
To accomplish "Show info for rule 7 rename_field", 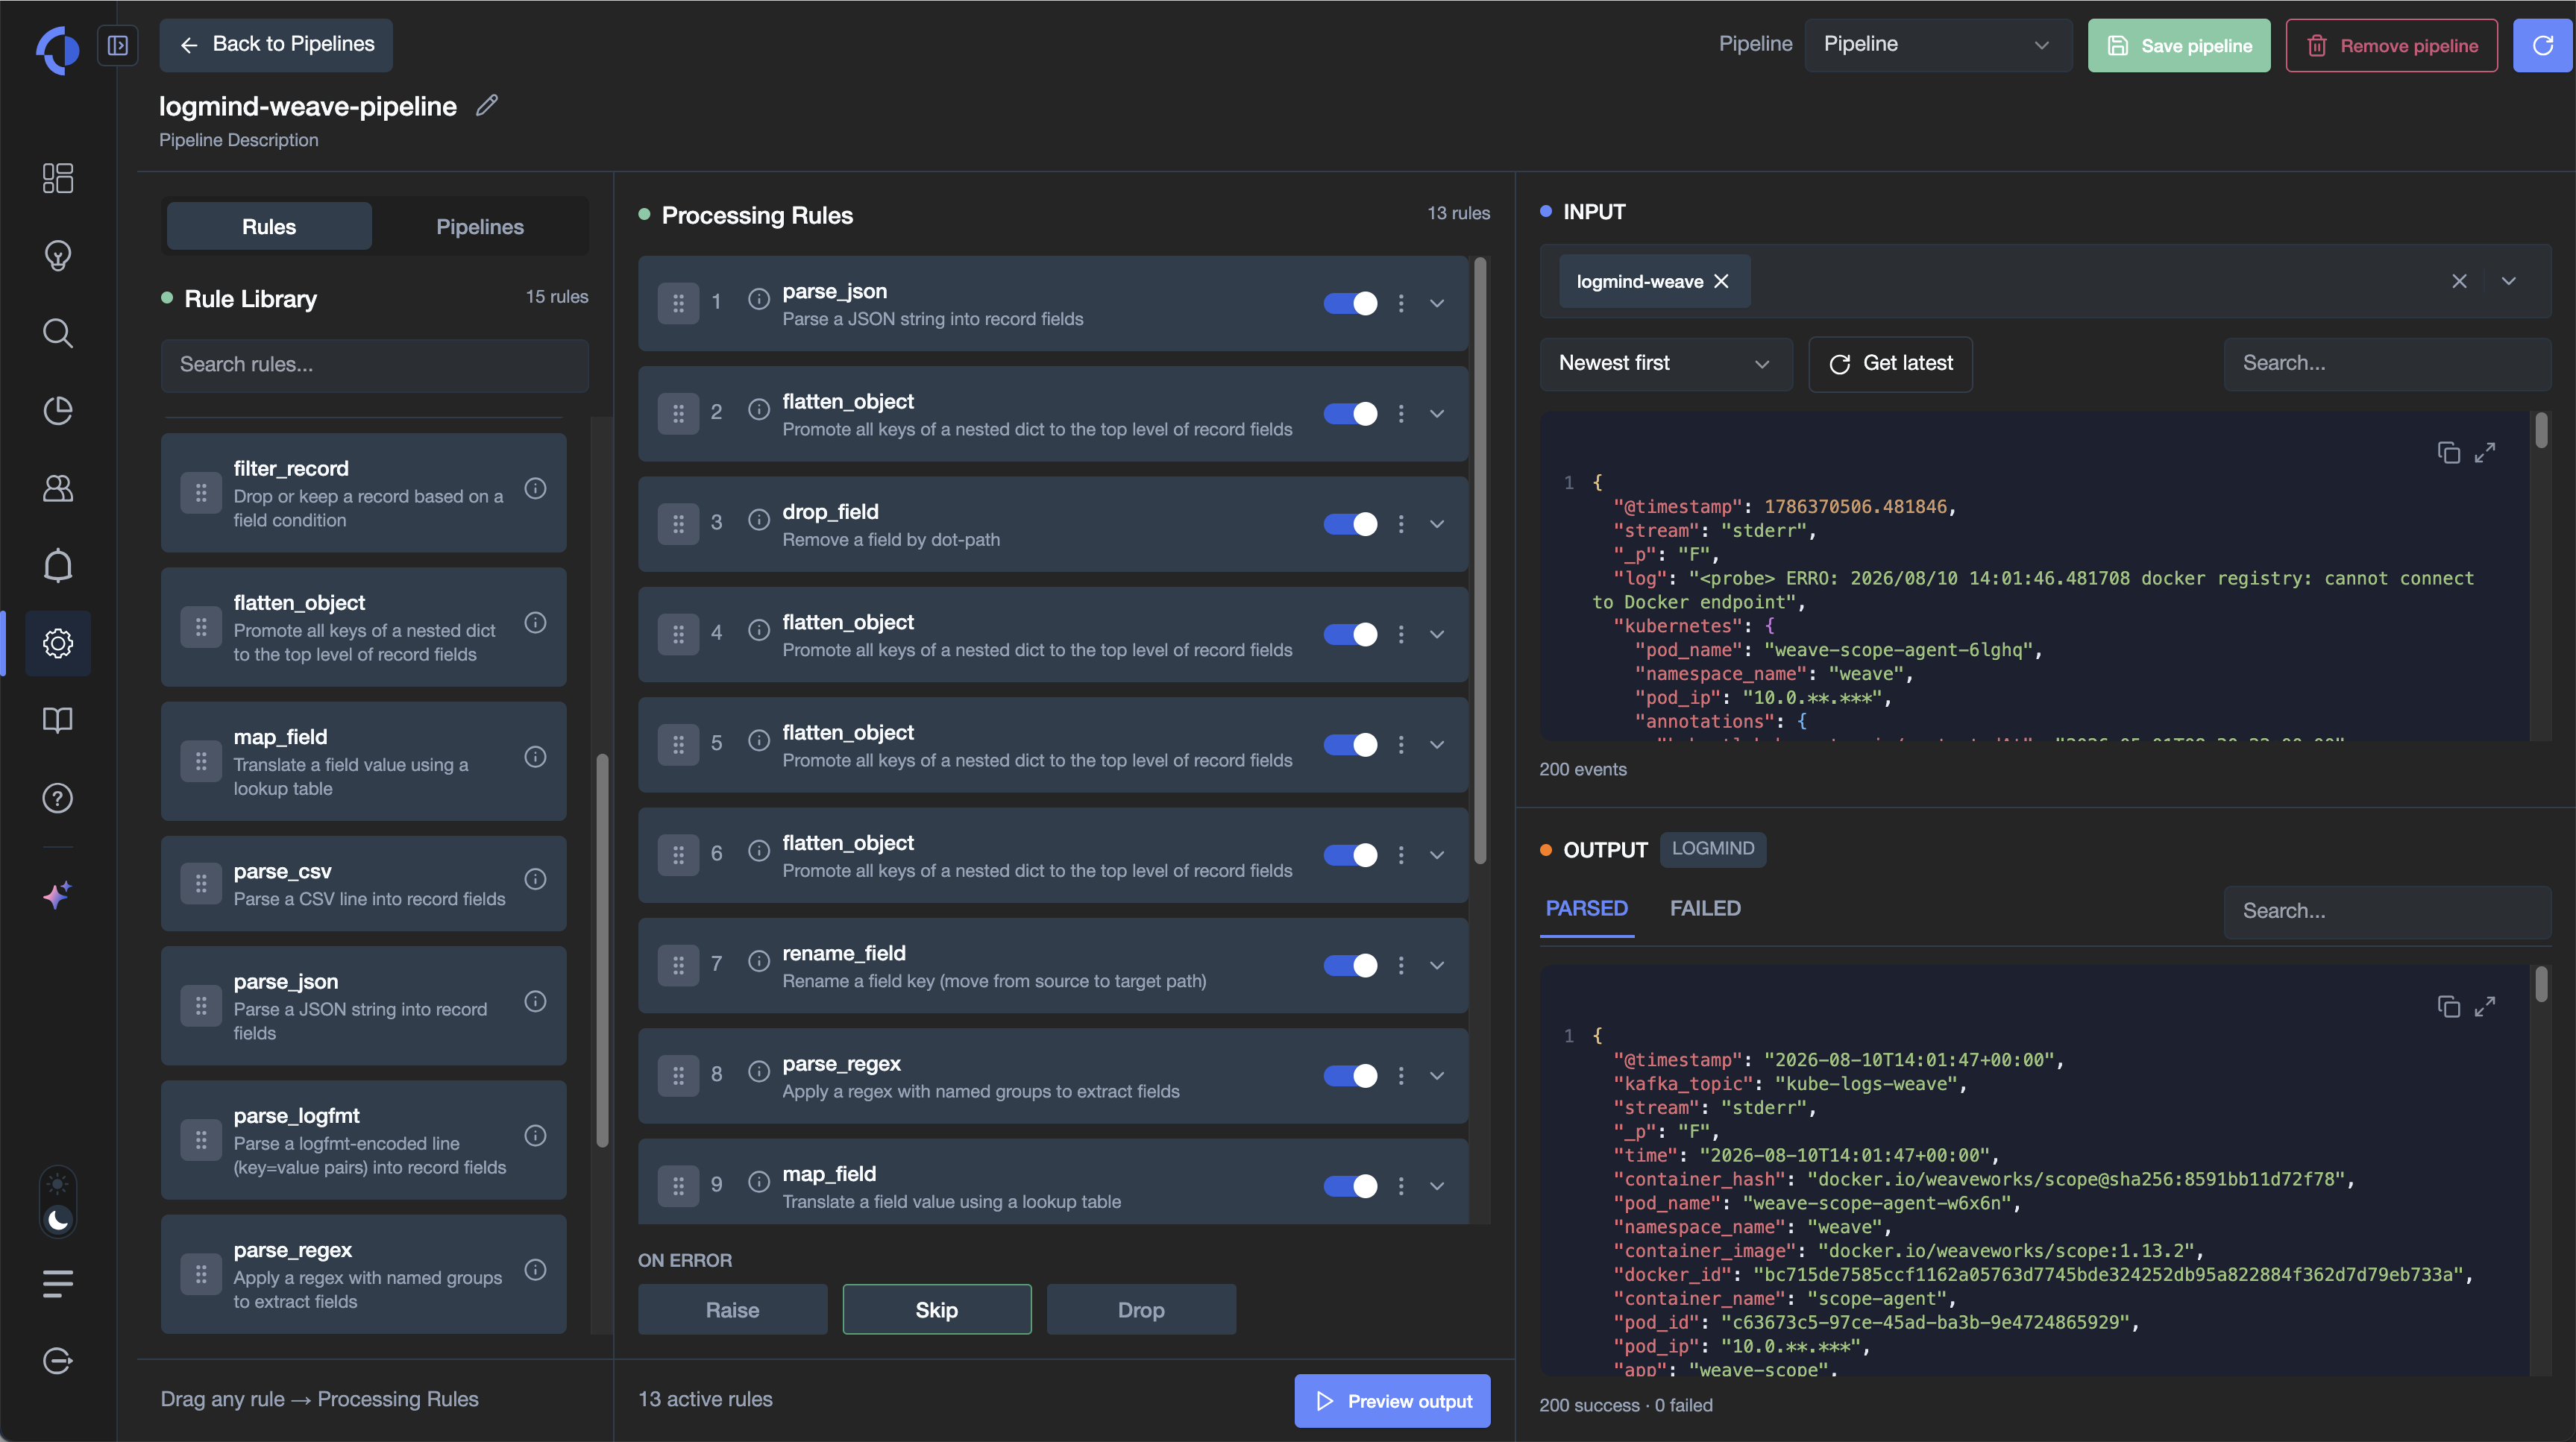I will click(x=759, y=962).
